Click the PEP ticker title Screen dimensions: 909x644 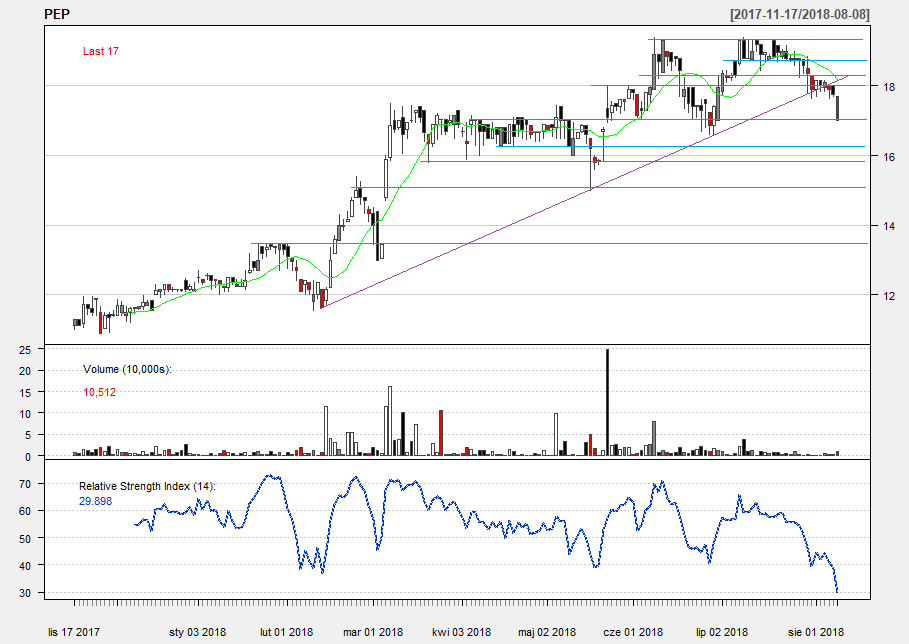click(57, 14)
